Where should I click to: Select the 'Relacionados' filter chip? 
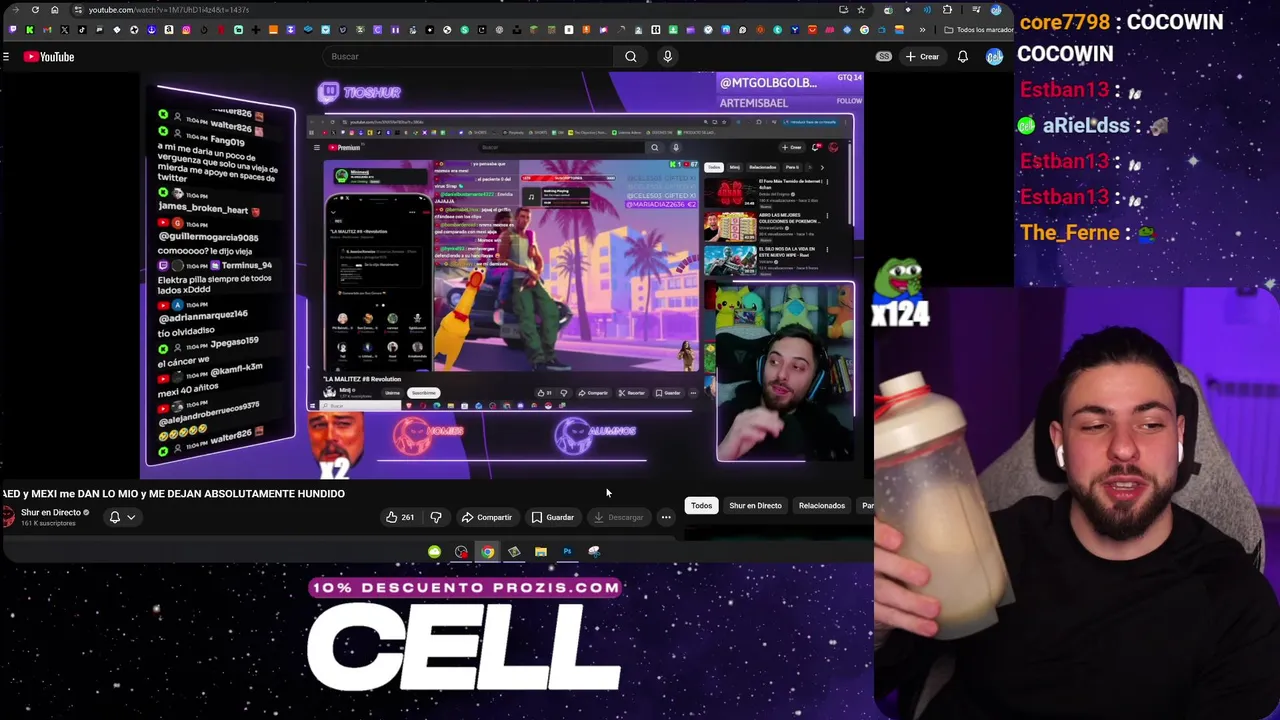coord(822,506)
